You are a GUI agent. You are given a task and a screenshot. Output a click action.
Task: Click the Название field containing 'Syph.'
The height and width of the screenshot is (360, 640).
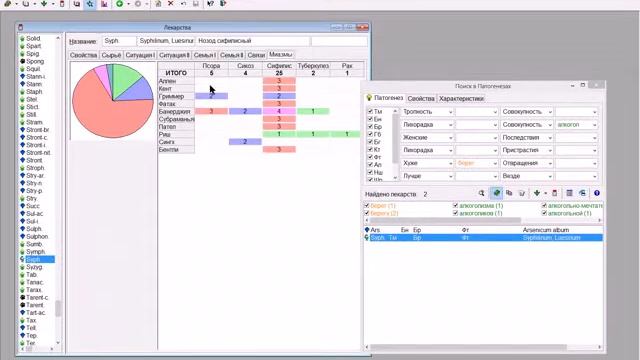click(x=118, y=41)
